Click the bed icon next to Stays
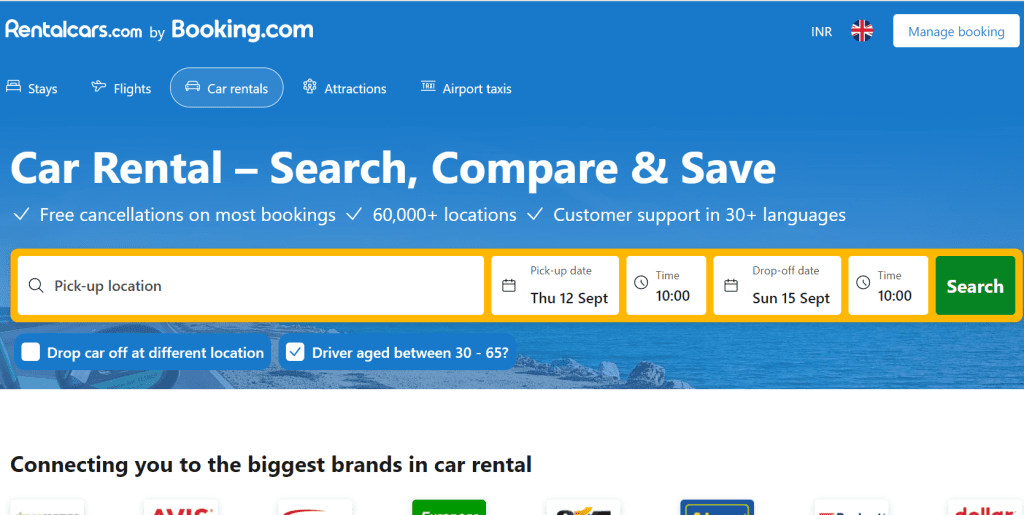The width and height of the screenshot is (1024, 515). (14, 87)
